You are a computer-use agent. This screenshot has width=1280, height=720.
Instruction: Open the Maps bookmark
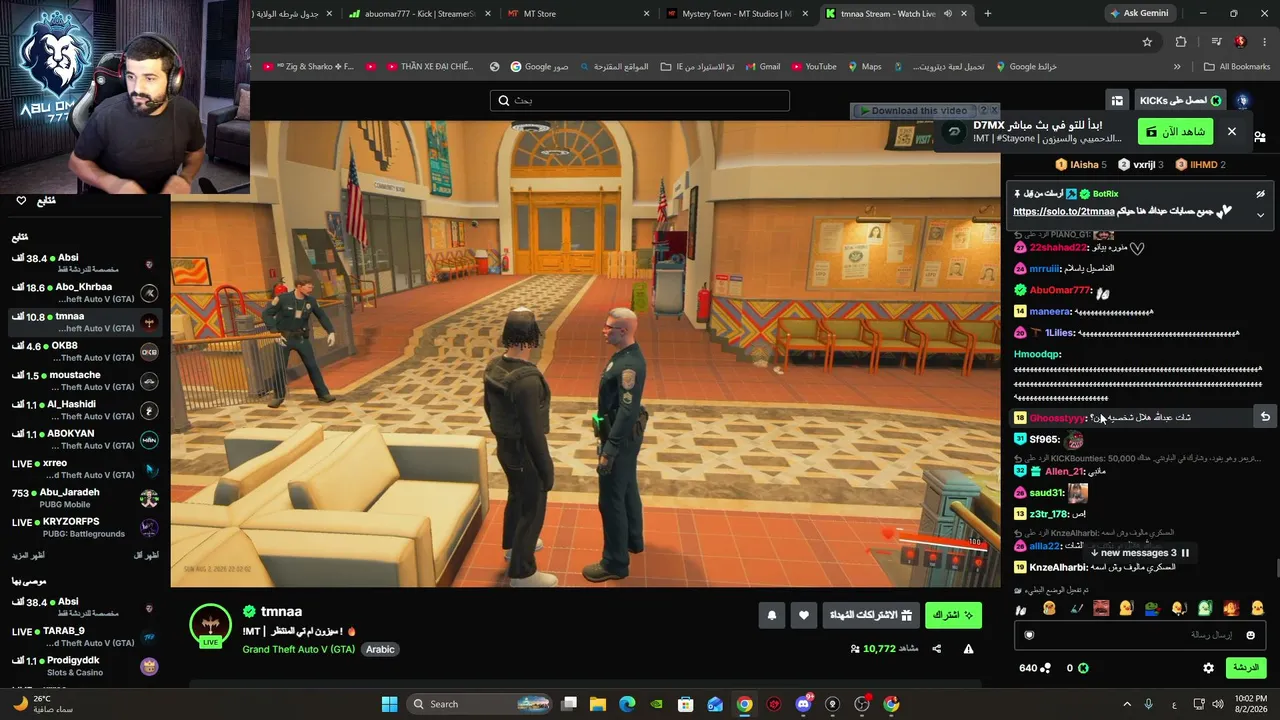[x=863, y=67]
